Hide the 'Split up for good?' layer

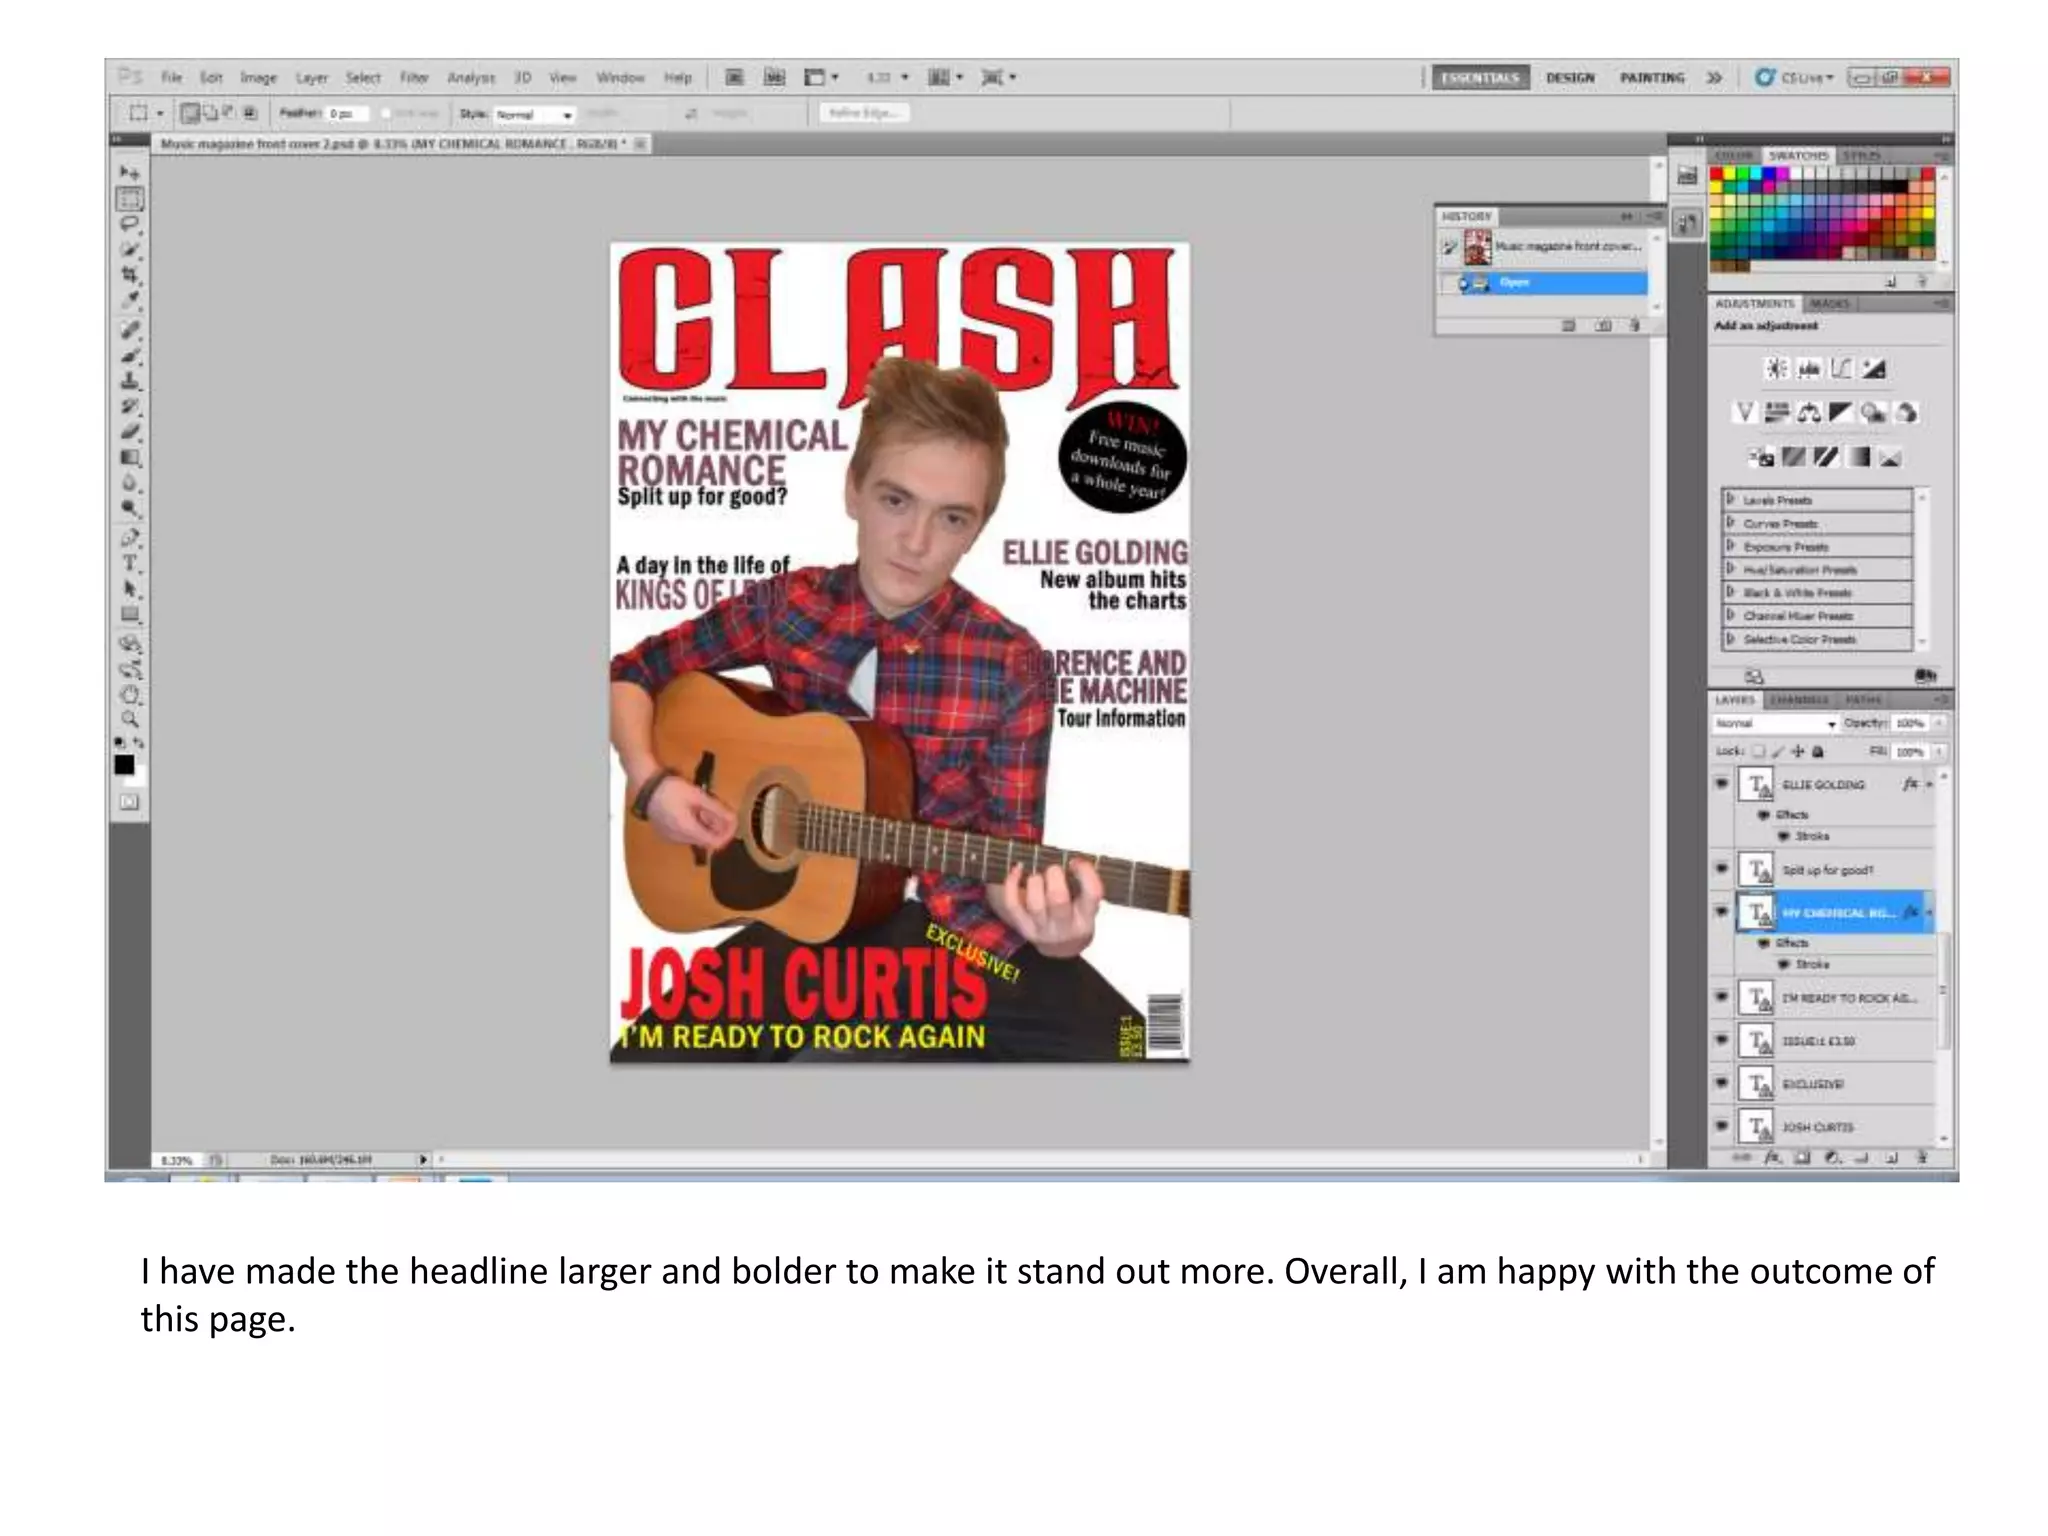(x=1722, y=869)
